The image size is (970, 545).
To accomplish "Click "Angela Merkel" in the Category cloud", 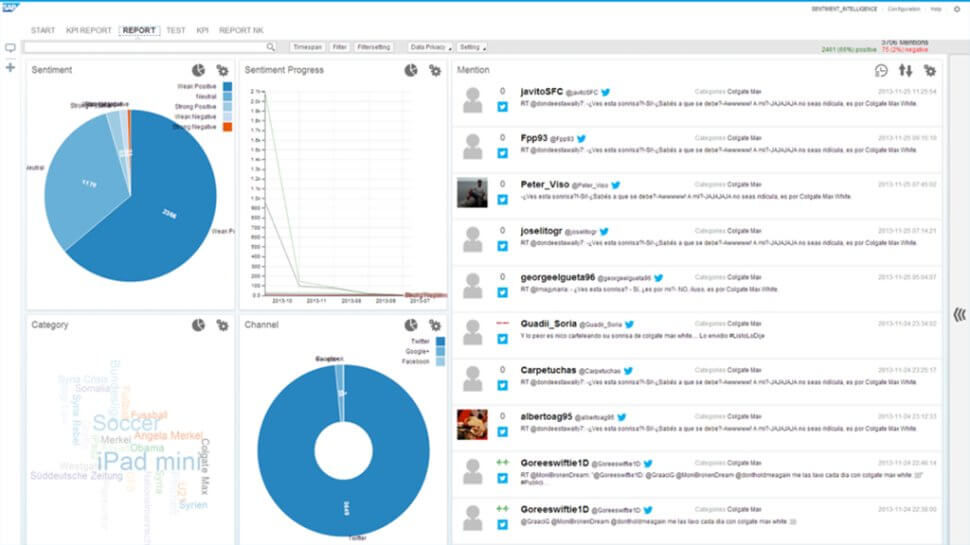I will (x=168, y=436).
